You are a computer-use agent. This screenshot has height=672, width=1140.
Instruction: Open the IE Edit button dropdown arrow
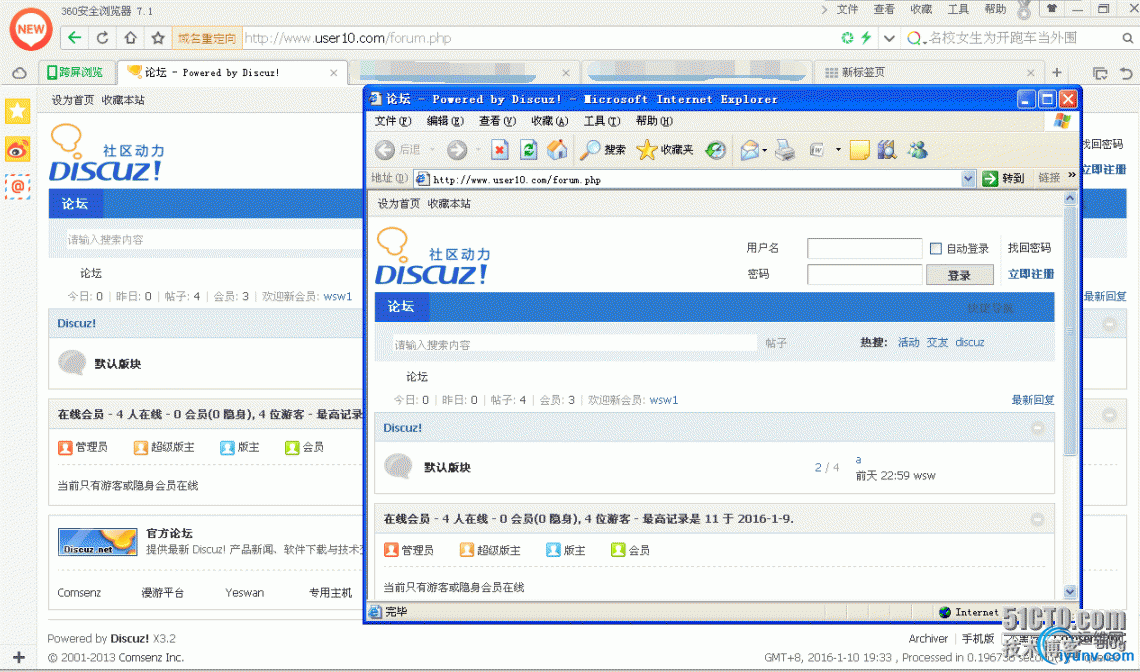pos(838,151)
